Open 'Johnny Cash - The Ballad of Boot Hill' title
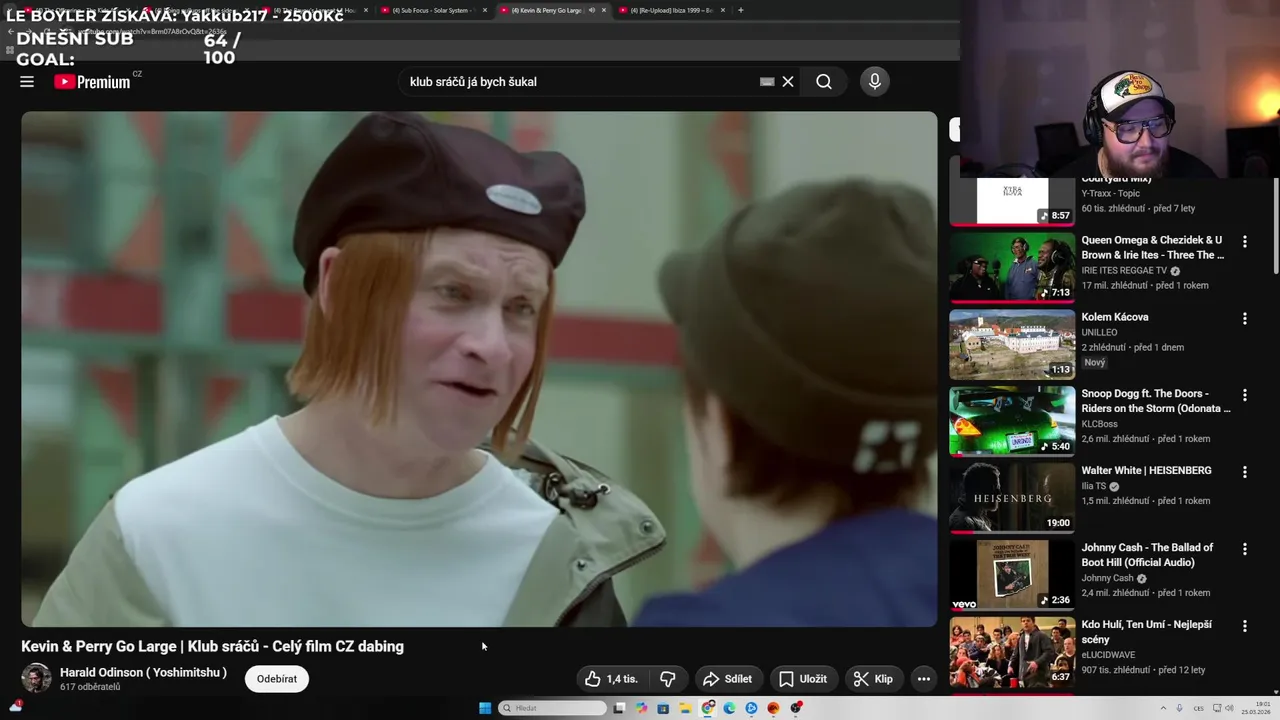The image size is (1280, 720). 1147,555
